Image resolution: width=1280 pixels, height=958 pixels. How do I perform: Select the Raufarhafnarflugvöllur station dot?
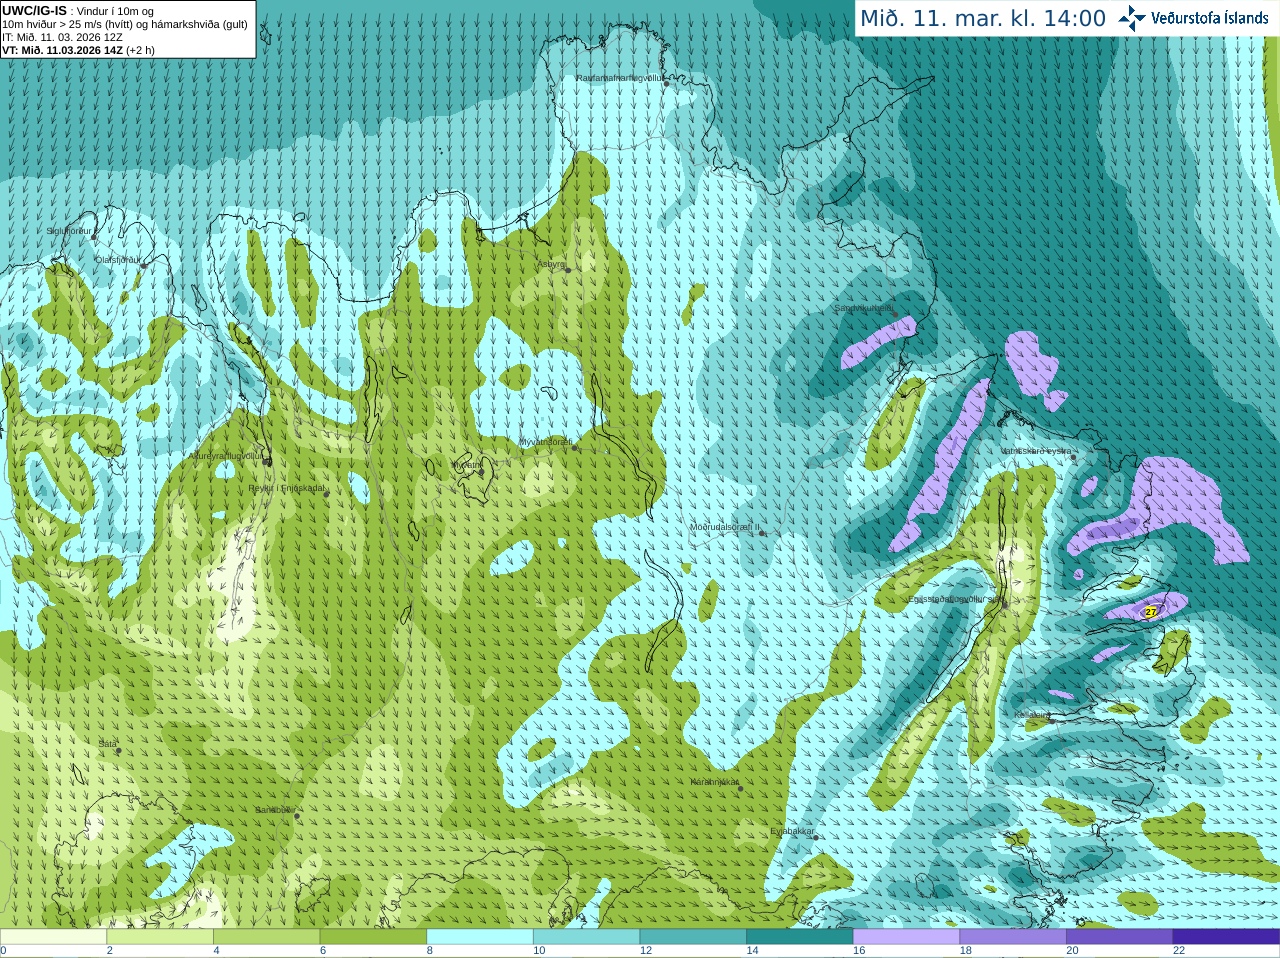(x=667, y=83)
